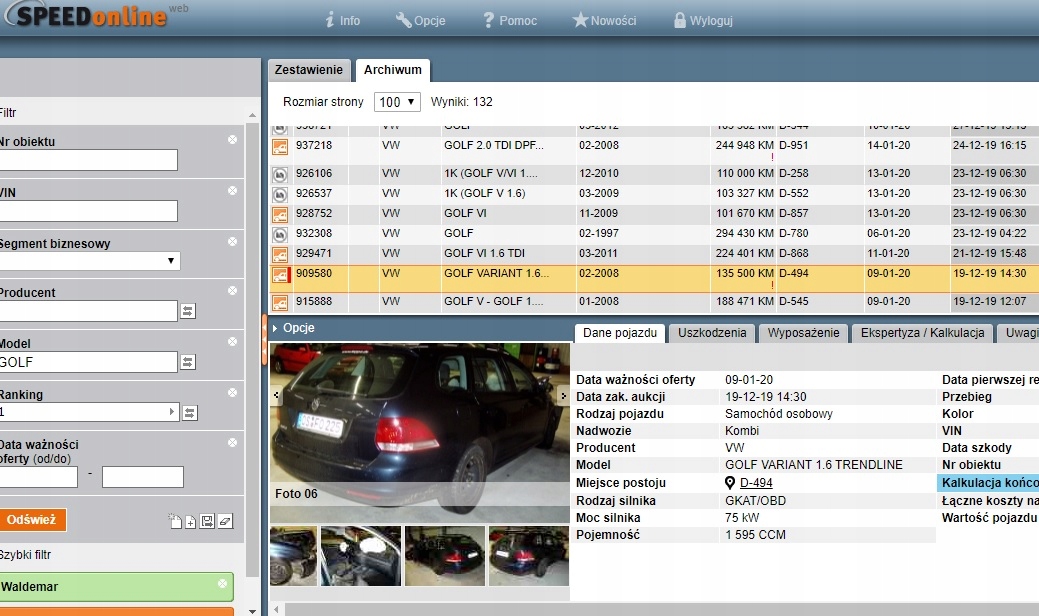1039x616 pixels.
Task: Click the eraser icon to clear filters
Action: click(x=225, y=521)
